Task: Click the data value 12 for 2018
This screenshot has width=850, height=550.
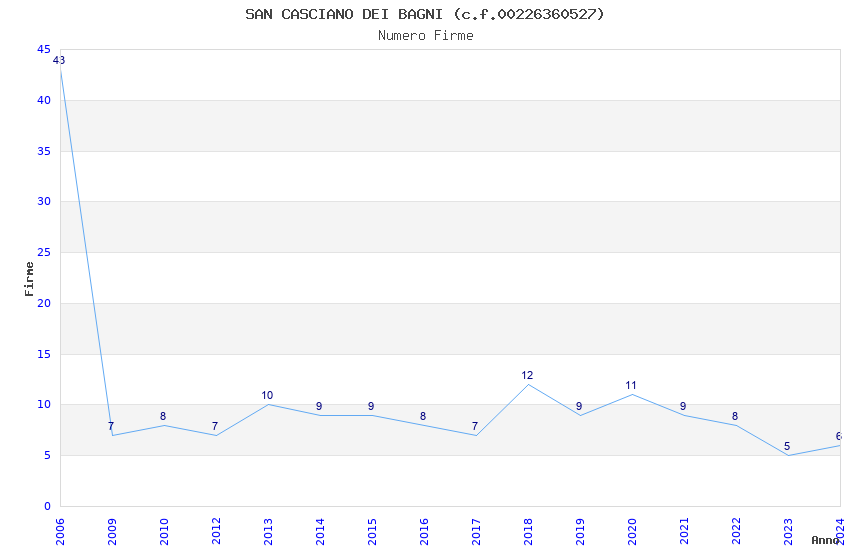Action: coord(527,375)
